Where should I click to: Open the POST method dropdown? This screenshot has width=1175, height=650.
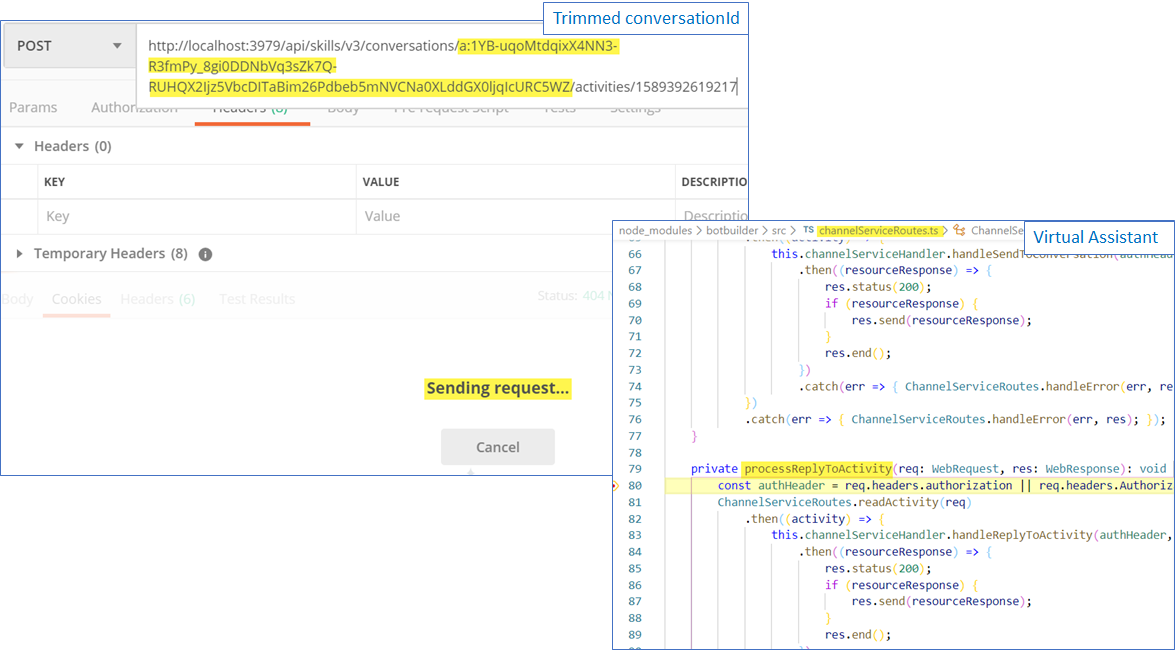coord(69,46)
